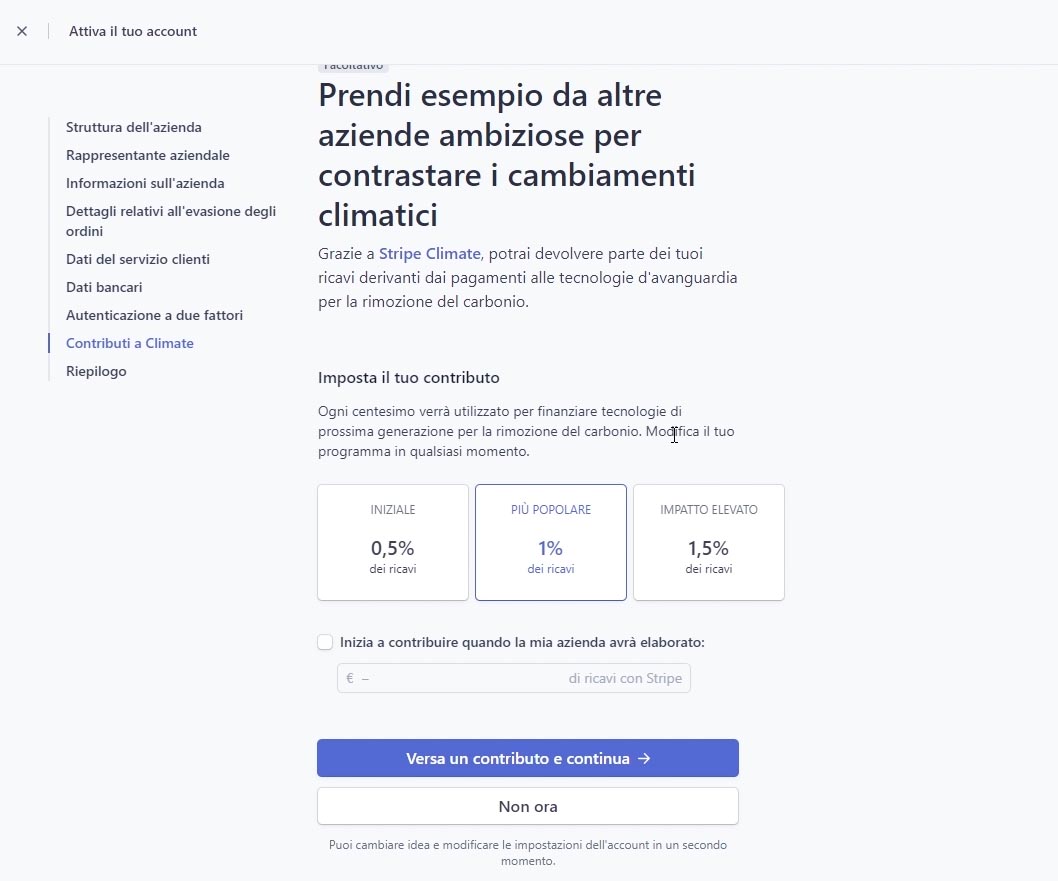This screenshot has height=881, width=1058.
Task: Select Contributi a Climate step
Action: (x=130, y=343)
